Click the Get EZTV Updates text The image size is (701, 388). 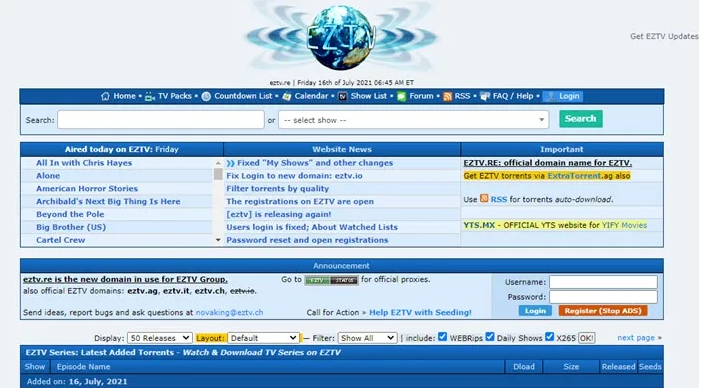664,36
